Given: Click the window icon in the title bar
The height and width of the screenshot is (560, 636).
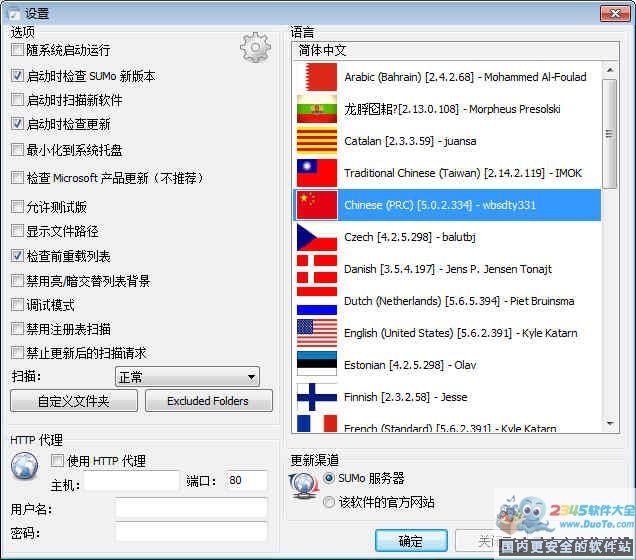Looking at the screenshot, I should (x=14, y=14).
